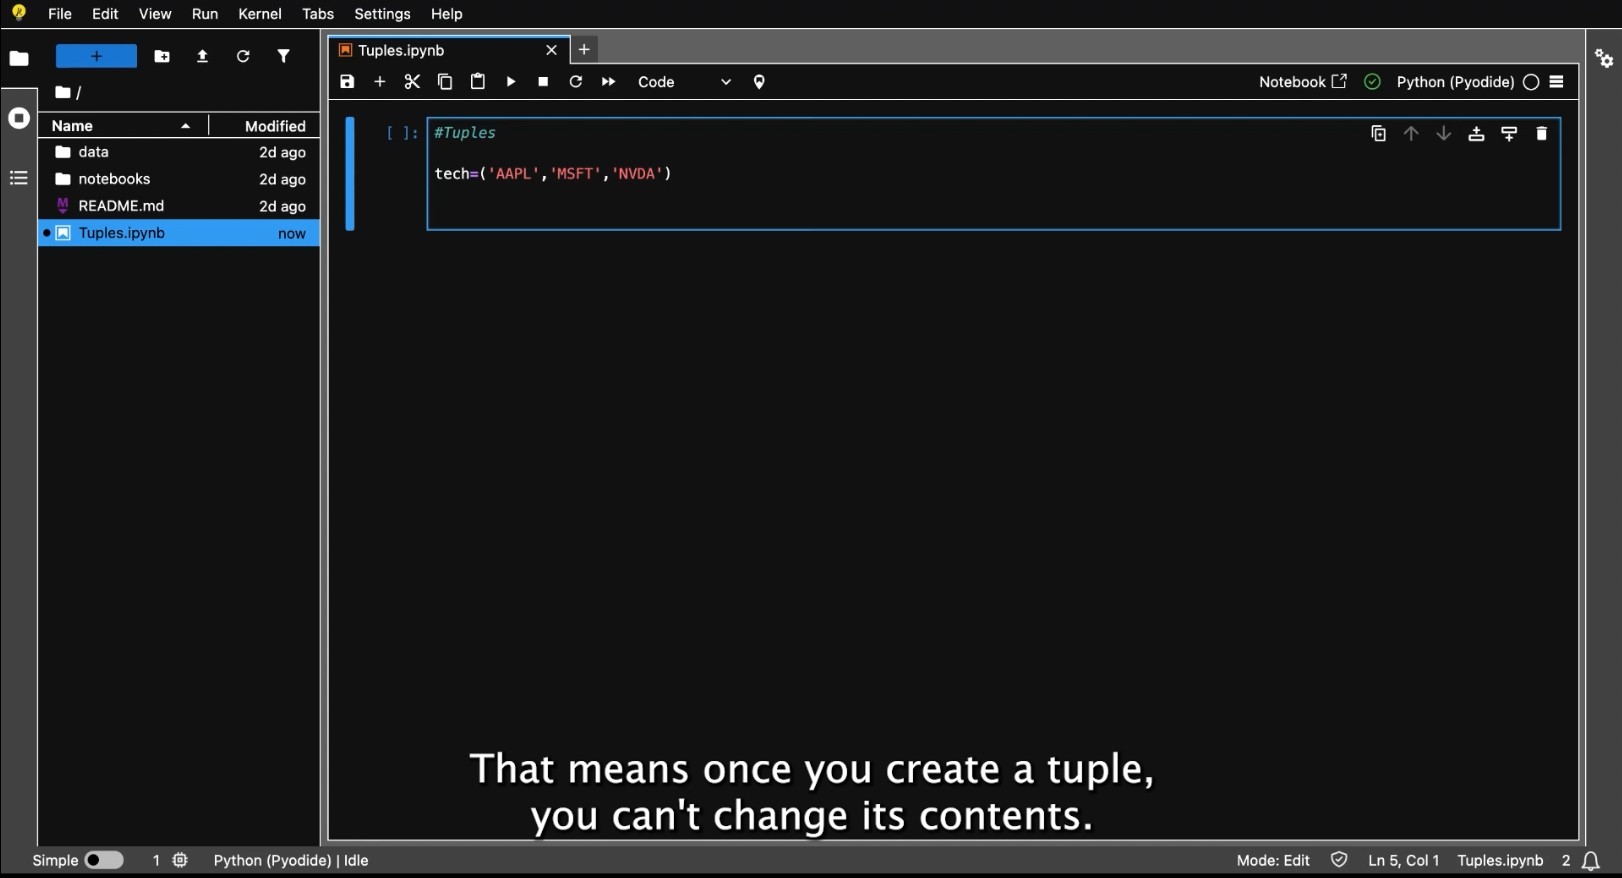
Task: Insert a cell below the current one
Action: pyautogui.click(x=1509, y=134)
